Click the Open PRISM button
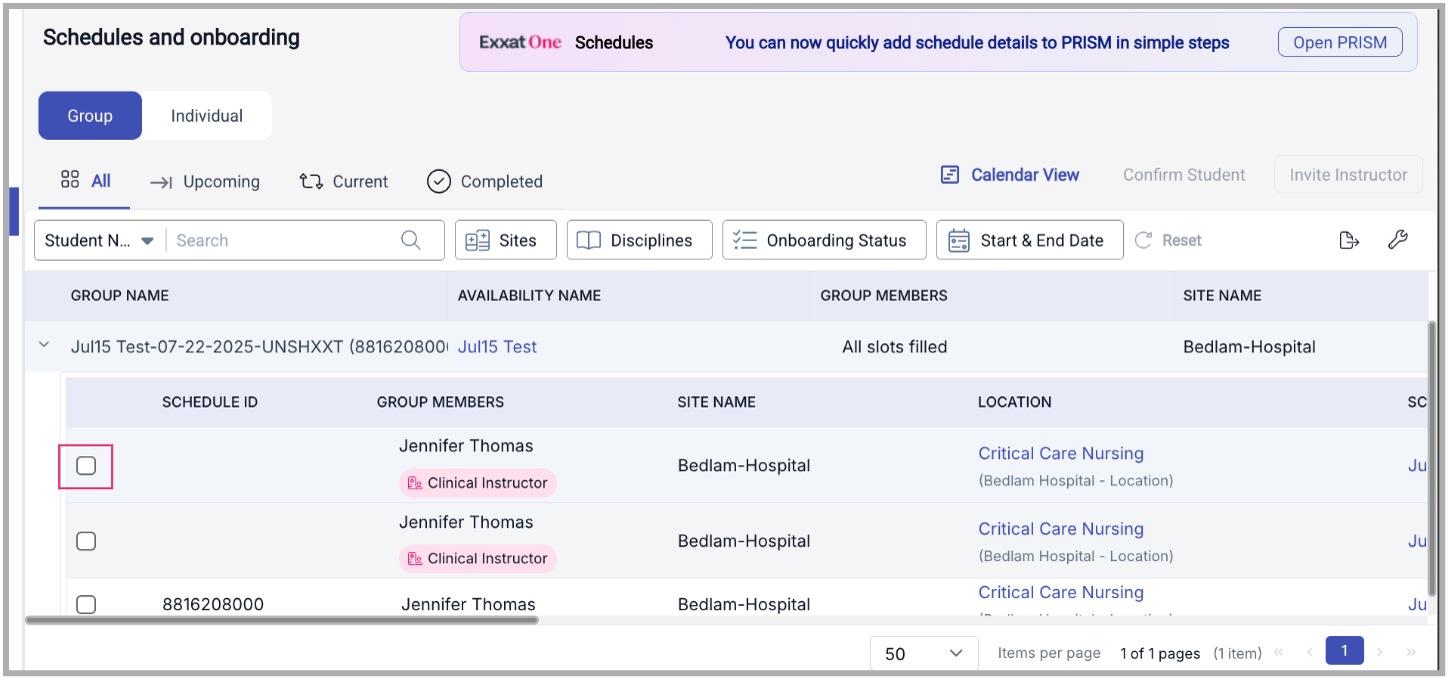This screenshot has height=681, width=1451. point(1340,42)
